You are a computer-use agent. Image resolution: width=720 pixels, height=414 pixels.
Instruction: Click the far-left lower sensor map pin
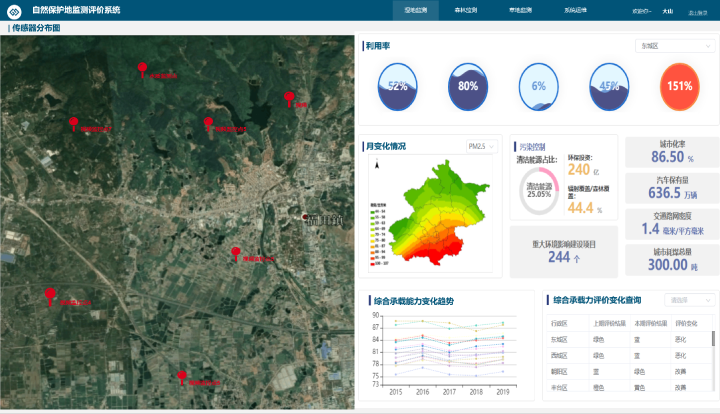tap(50, 294)
